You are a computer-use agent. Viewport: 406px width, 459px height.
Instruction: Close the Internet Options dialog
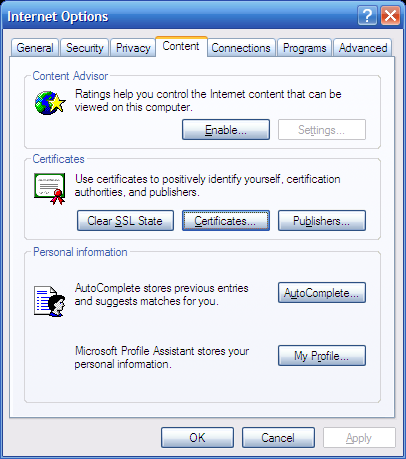pos(390,16)
